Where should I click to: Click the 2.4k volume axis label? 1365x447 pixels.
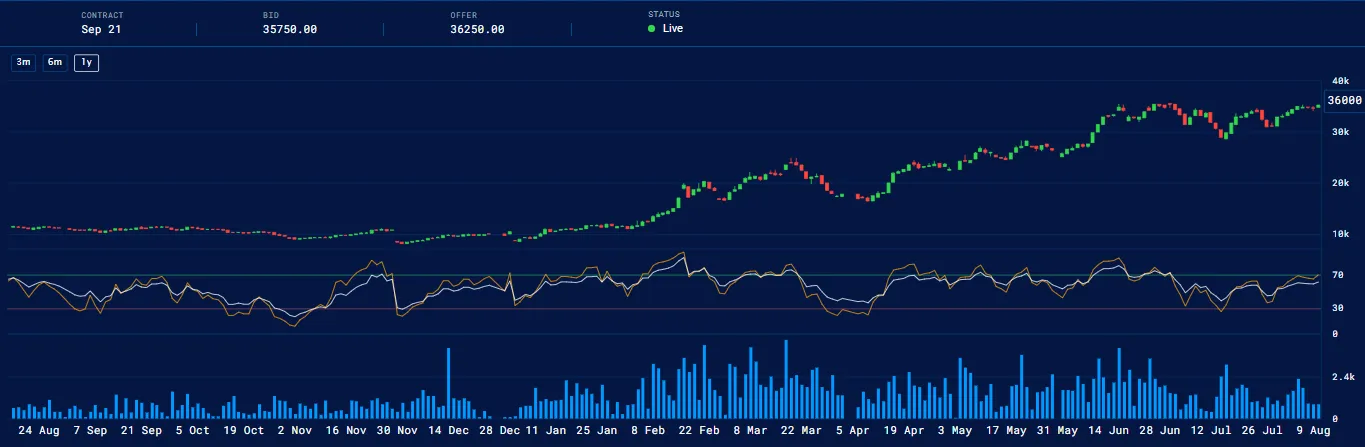tap(1343, 377)
